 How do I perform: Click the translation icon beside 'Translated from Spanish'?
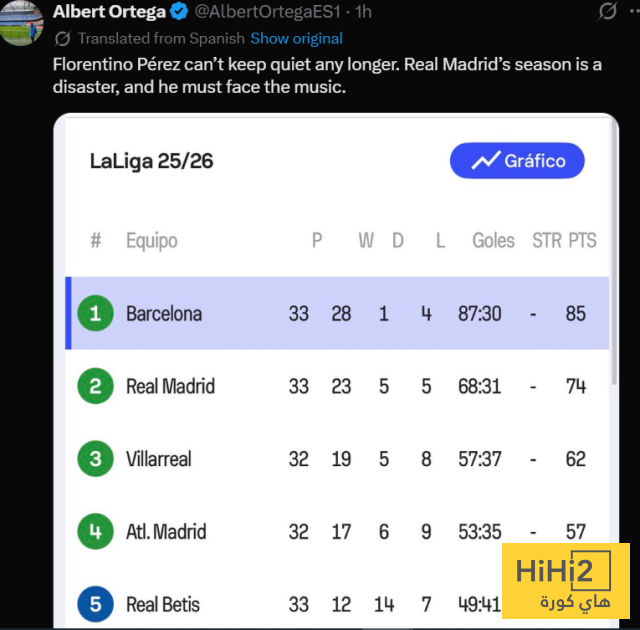click(63, 38)
